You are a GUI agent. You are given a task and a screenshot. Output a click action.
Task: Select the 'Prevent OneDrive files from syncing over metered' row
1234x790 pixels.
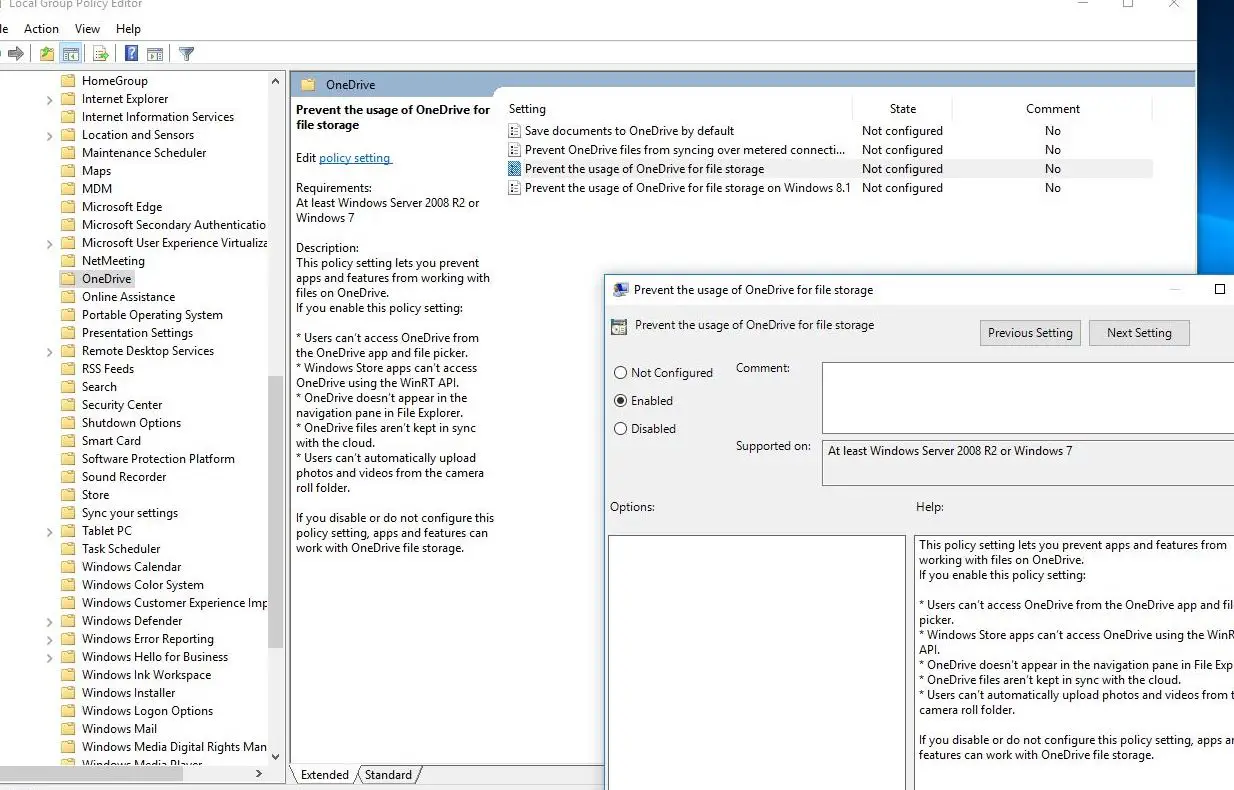pos(830,150)
